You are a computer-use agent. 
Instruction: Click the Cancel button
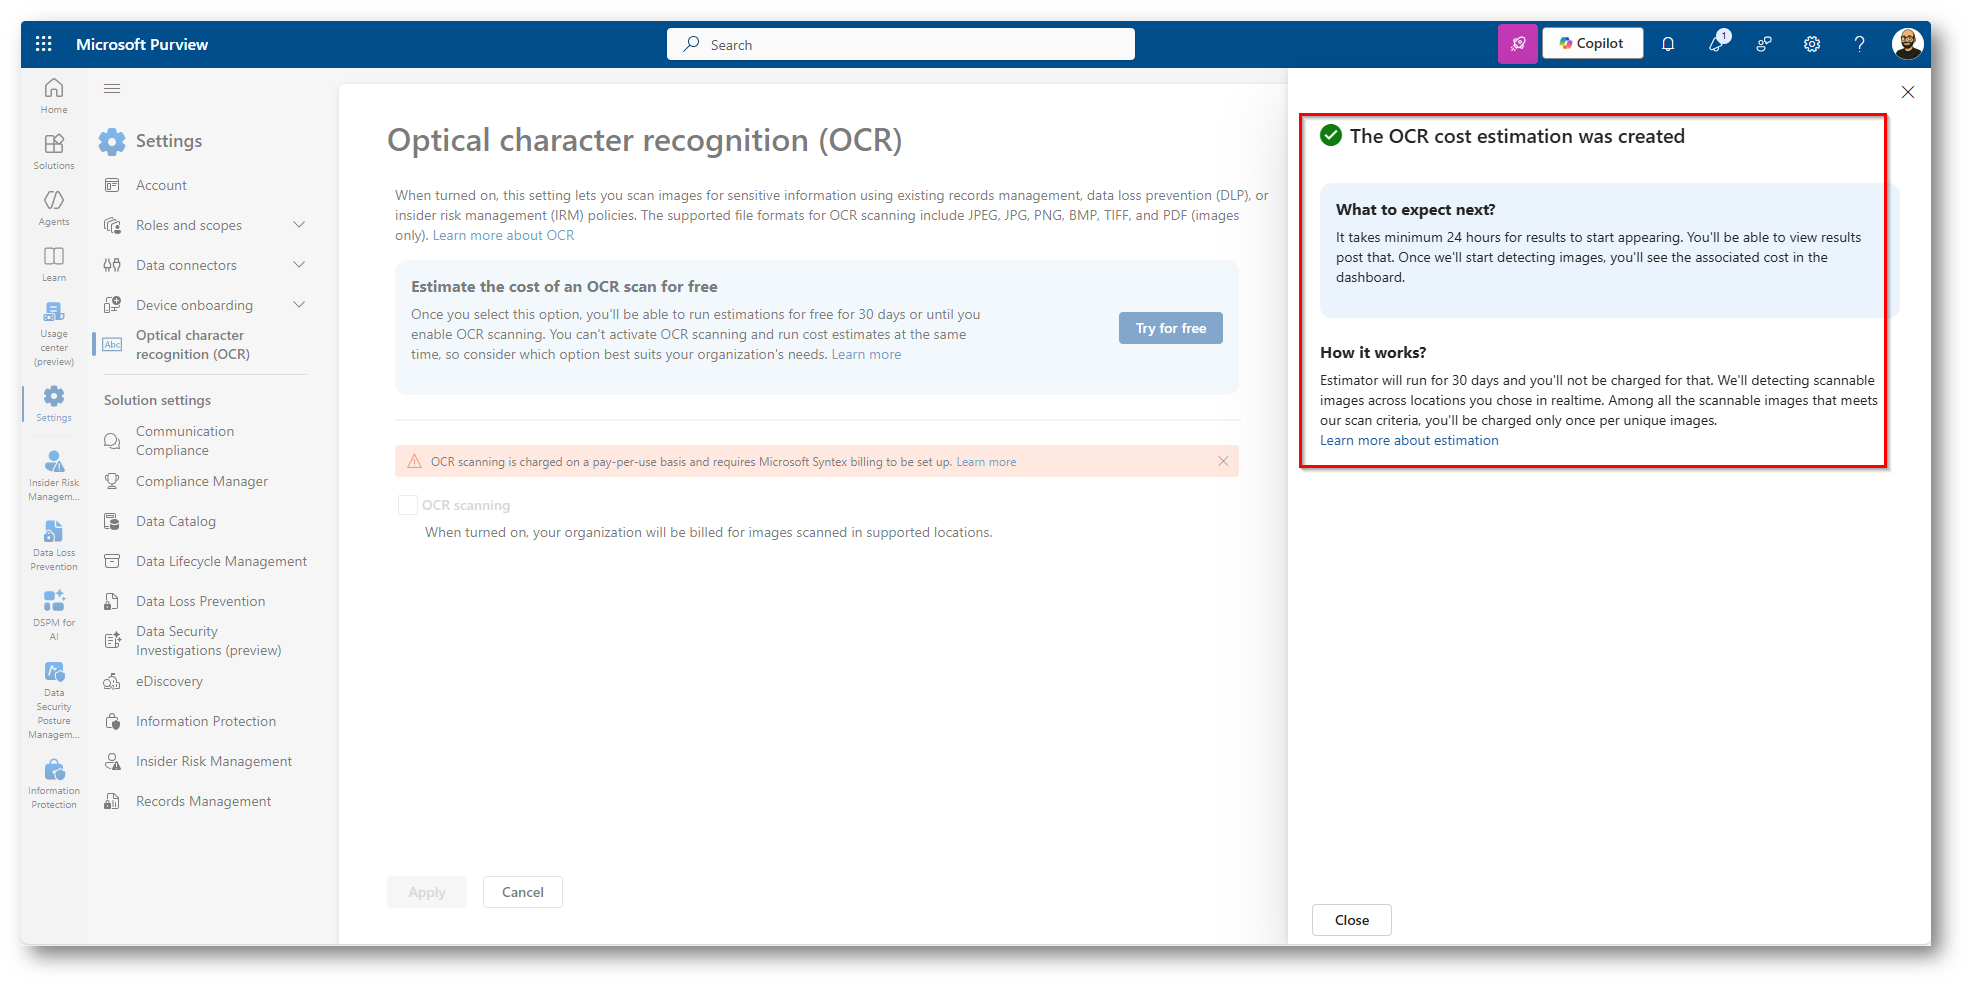(523, 892)
